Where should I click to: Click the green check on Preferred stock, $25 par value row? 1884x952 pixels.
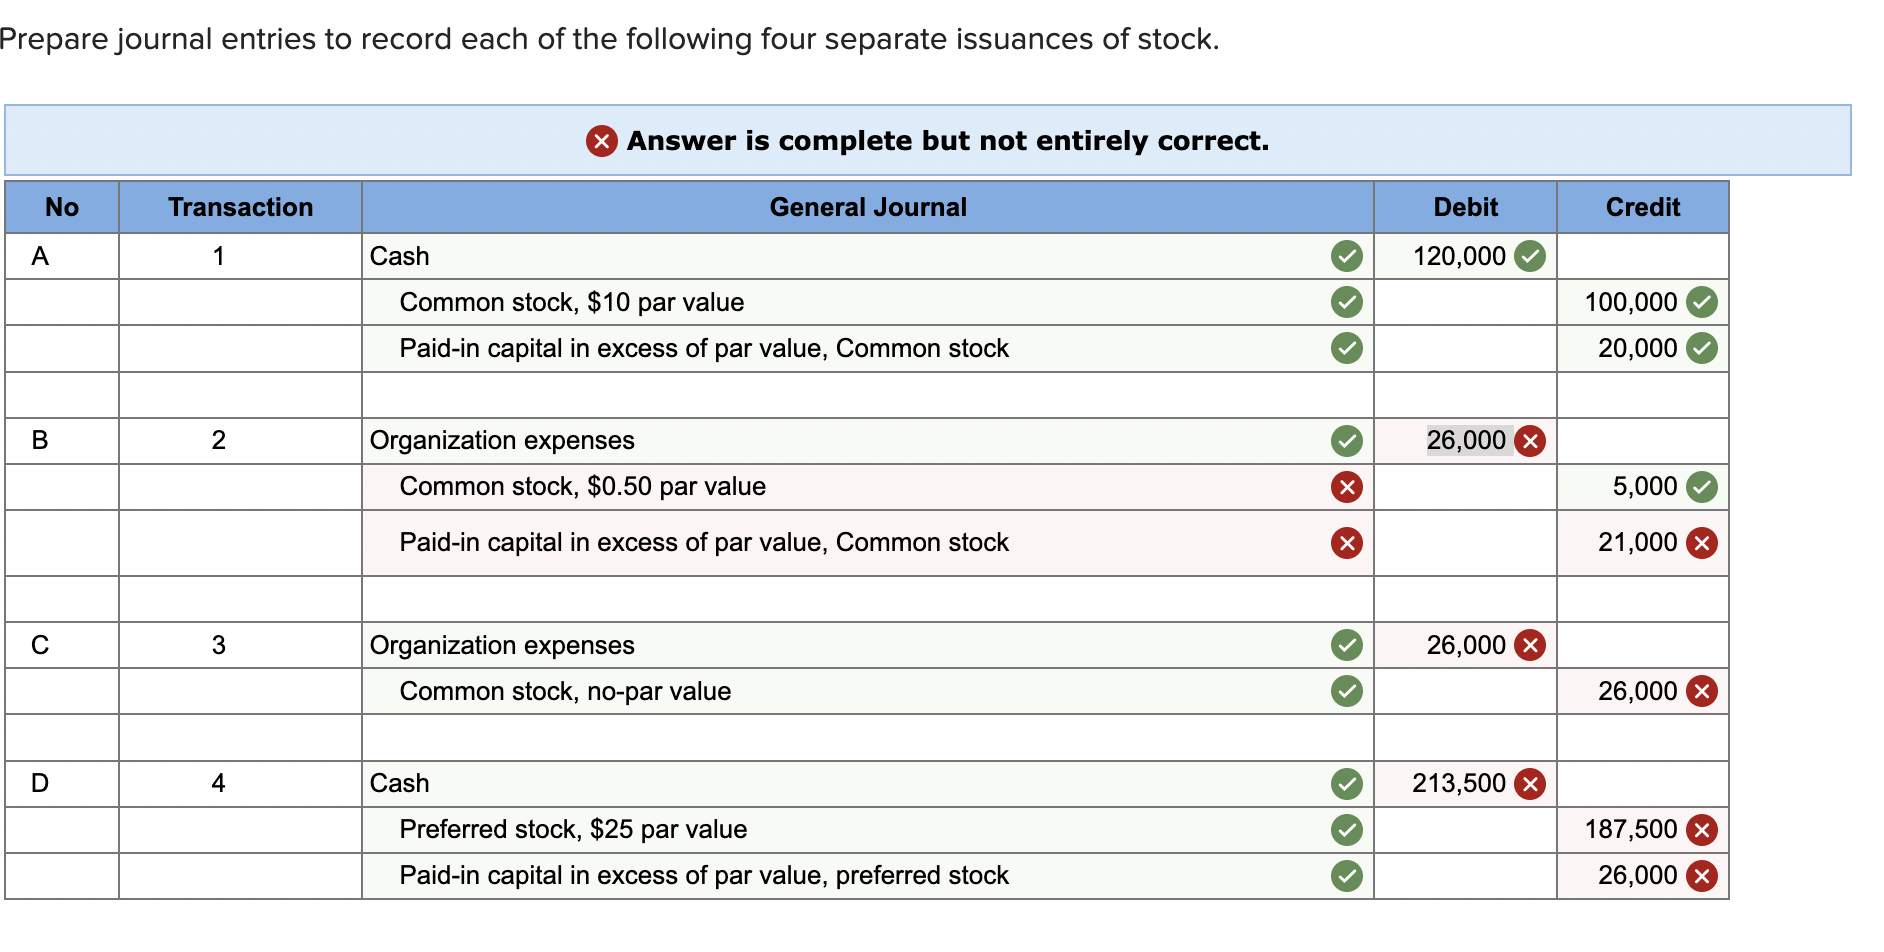tap(1346, 830)
